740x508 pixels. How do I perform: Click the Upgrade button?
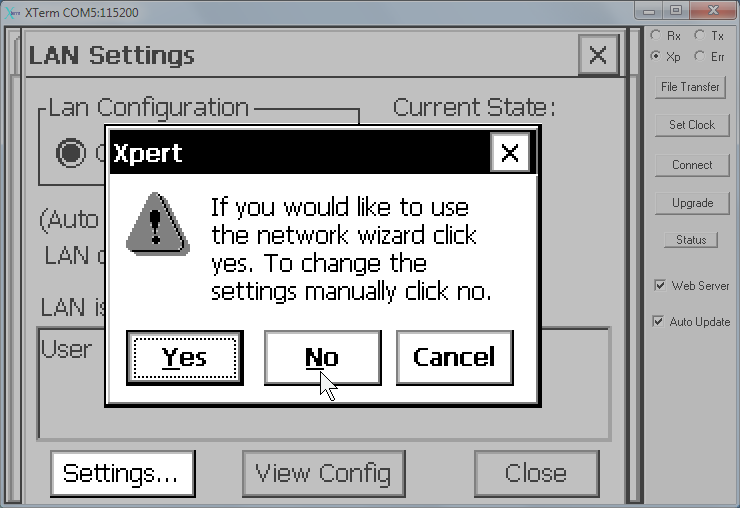(692, 203)
